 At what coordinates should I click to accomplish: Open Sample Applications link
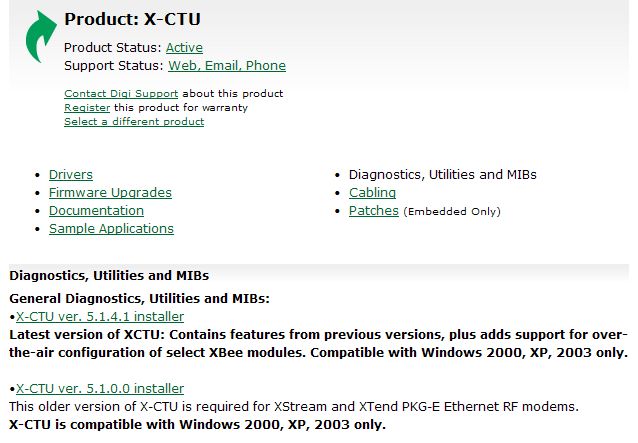[x=111, y=228]
